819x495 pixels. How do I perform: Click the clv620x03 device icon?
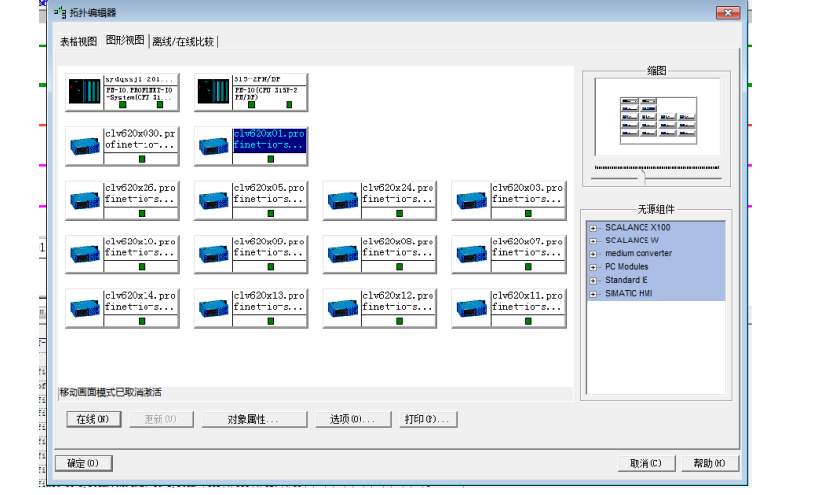pyautogui.click(x=471, y=200)
